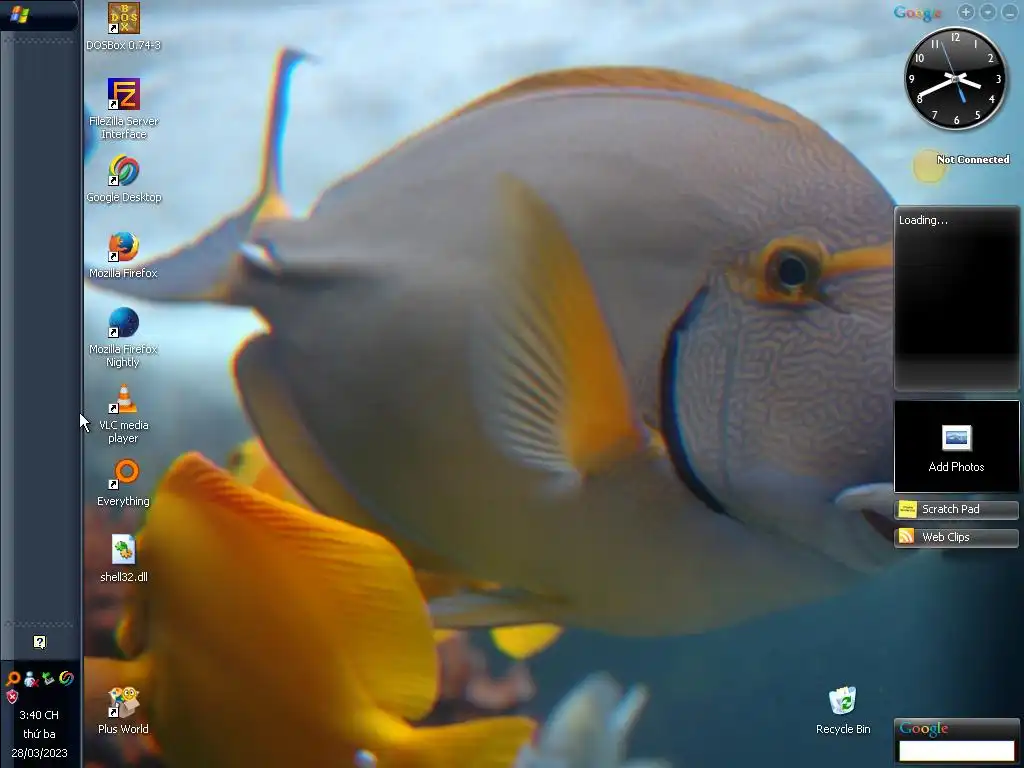Click the Not Connected weather gadget
Viewport: 1024px width, 768px height.
(961, 165)
